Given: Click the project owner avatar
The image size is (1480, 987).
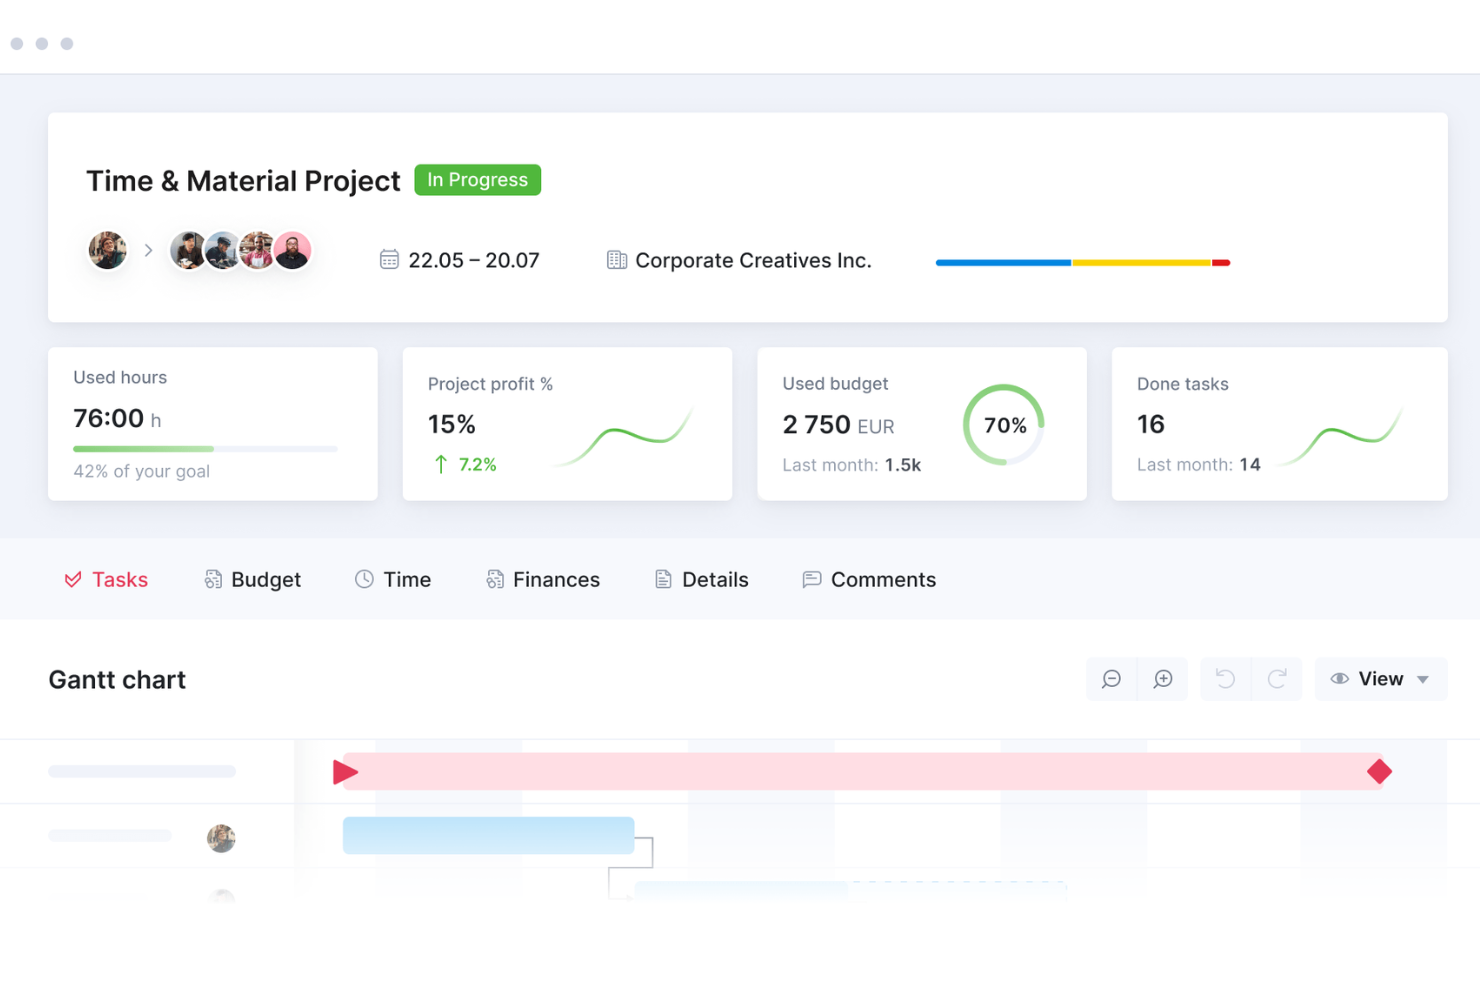Looking at the screenshot, I should (107, 250).
